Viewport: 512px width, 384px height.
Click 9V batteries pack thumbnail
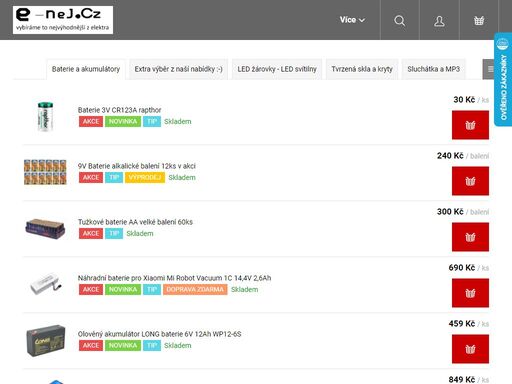tap(45, 172)
